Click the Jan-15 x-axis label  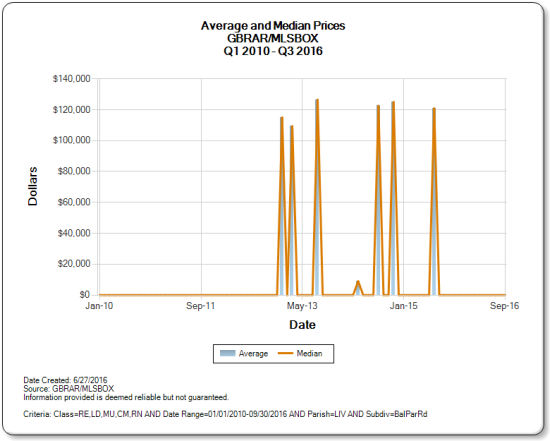point(404,306)
